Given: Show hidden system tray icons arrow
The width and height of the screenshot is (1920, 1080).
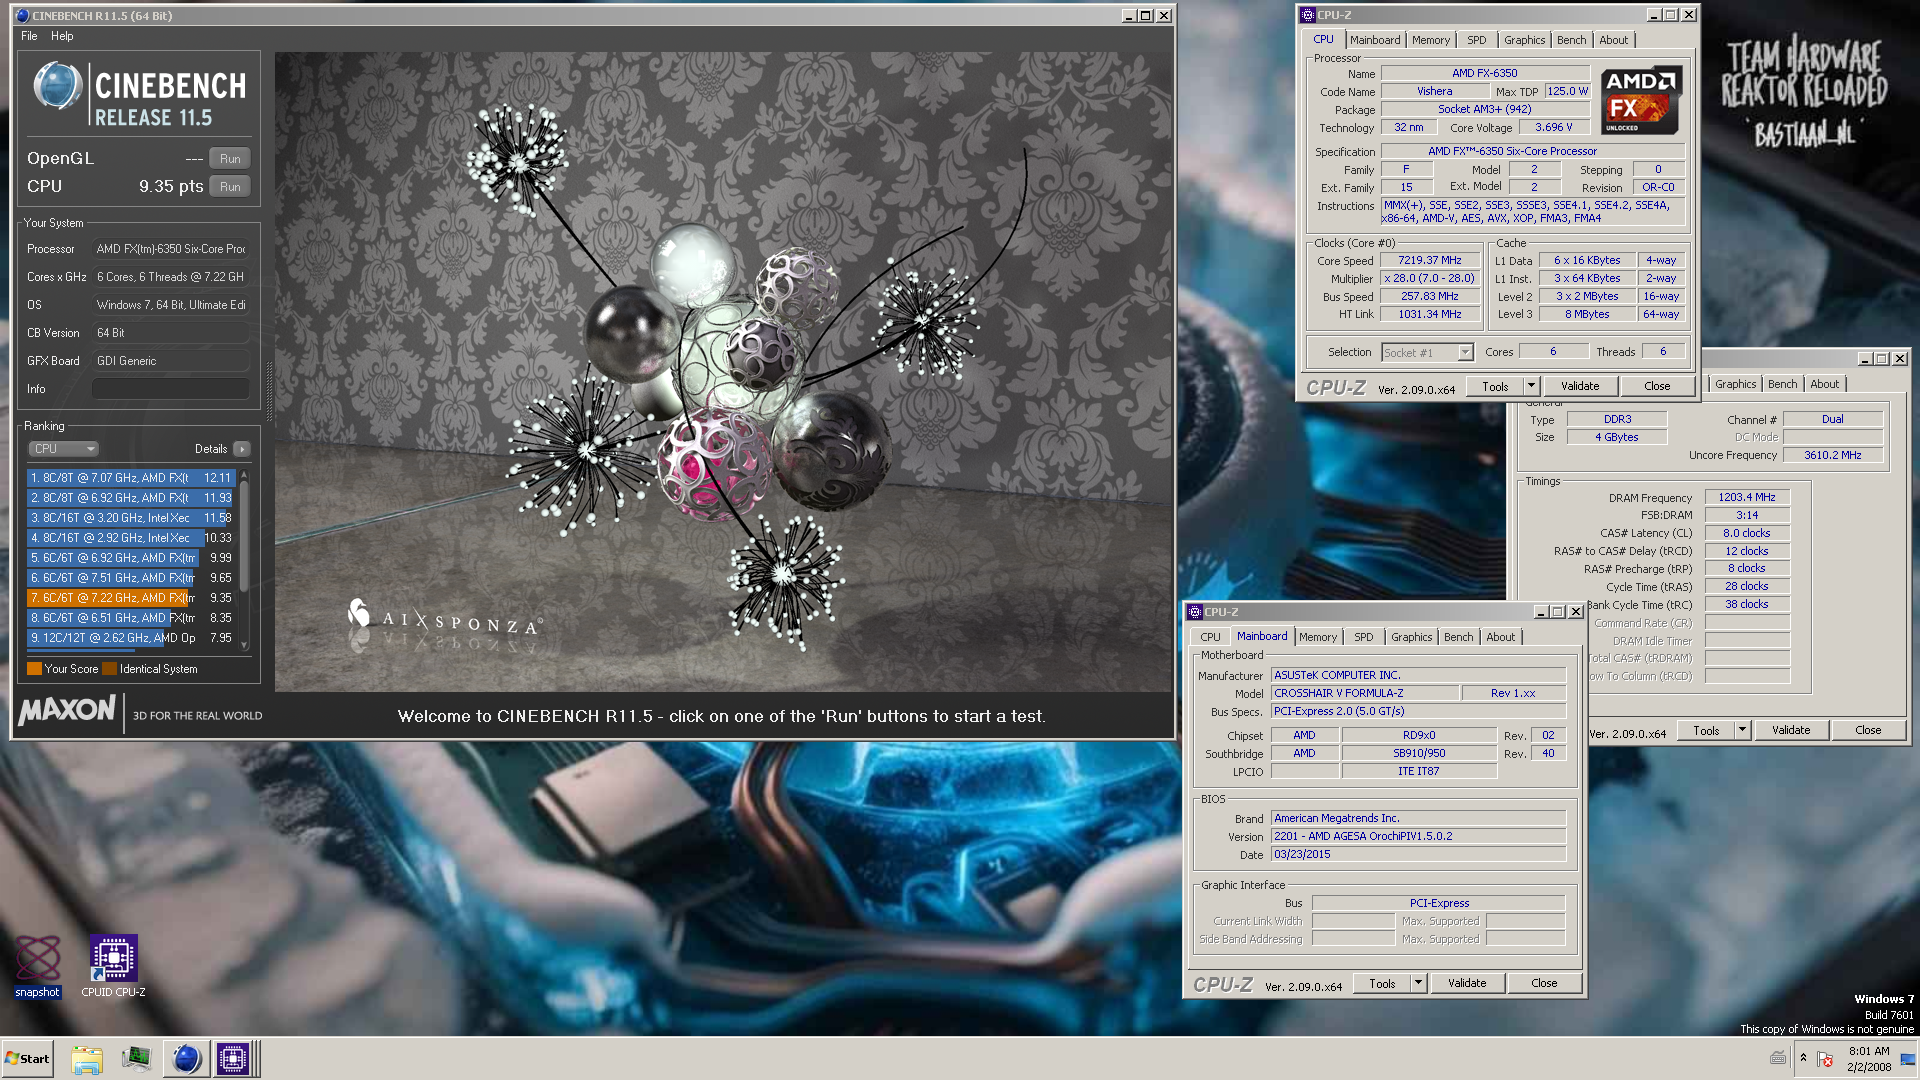Looking at the screenshot, I should point(1803,1058).
